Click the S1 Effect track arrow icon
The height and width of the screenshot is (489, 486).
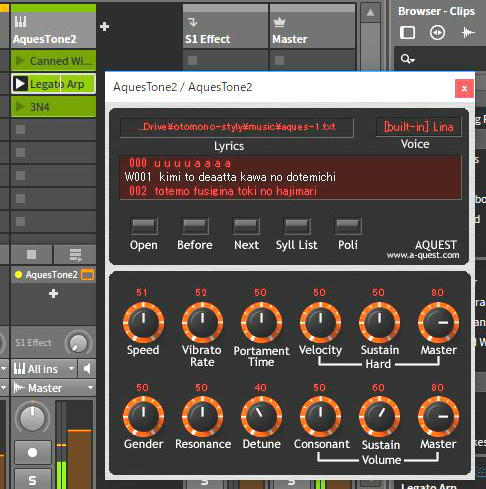(193, 22)
